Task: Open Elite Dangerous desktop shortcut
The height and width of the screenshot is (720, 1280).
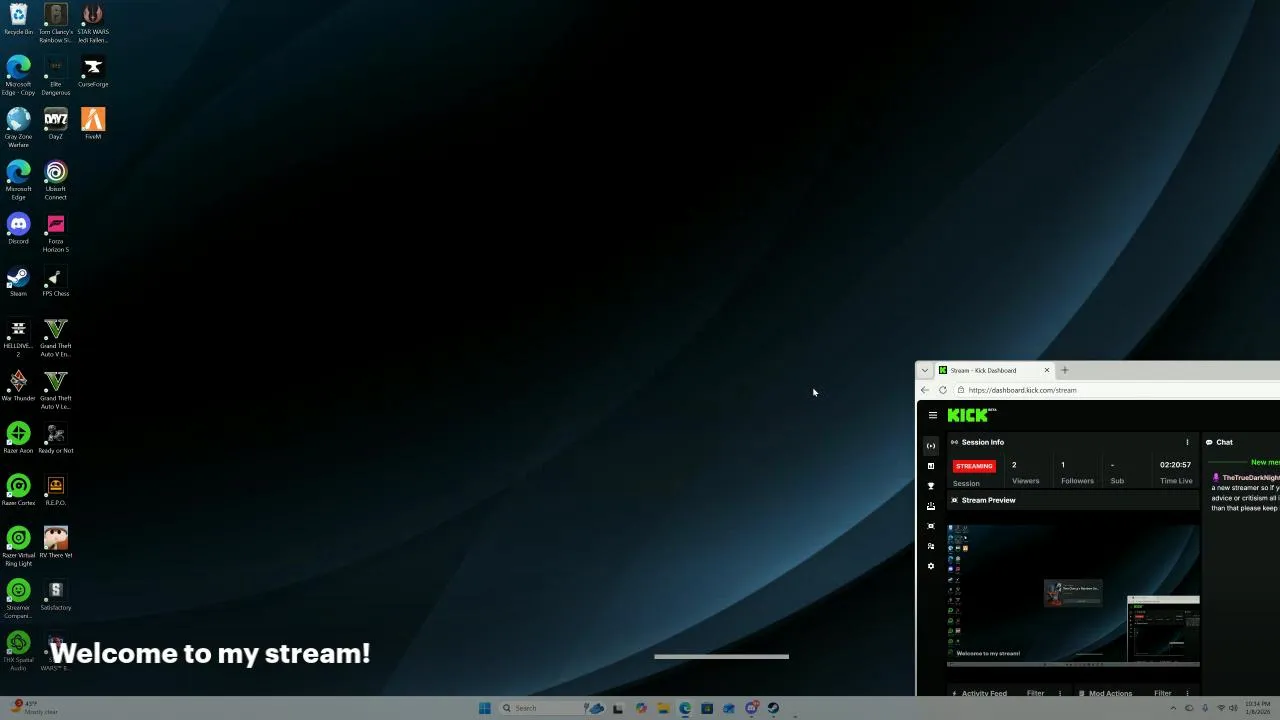Action: [x=55, y=75]
